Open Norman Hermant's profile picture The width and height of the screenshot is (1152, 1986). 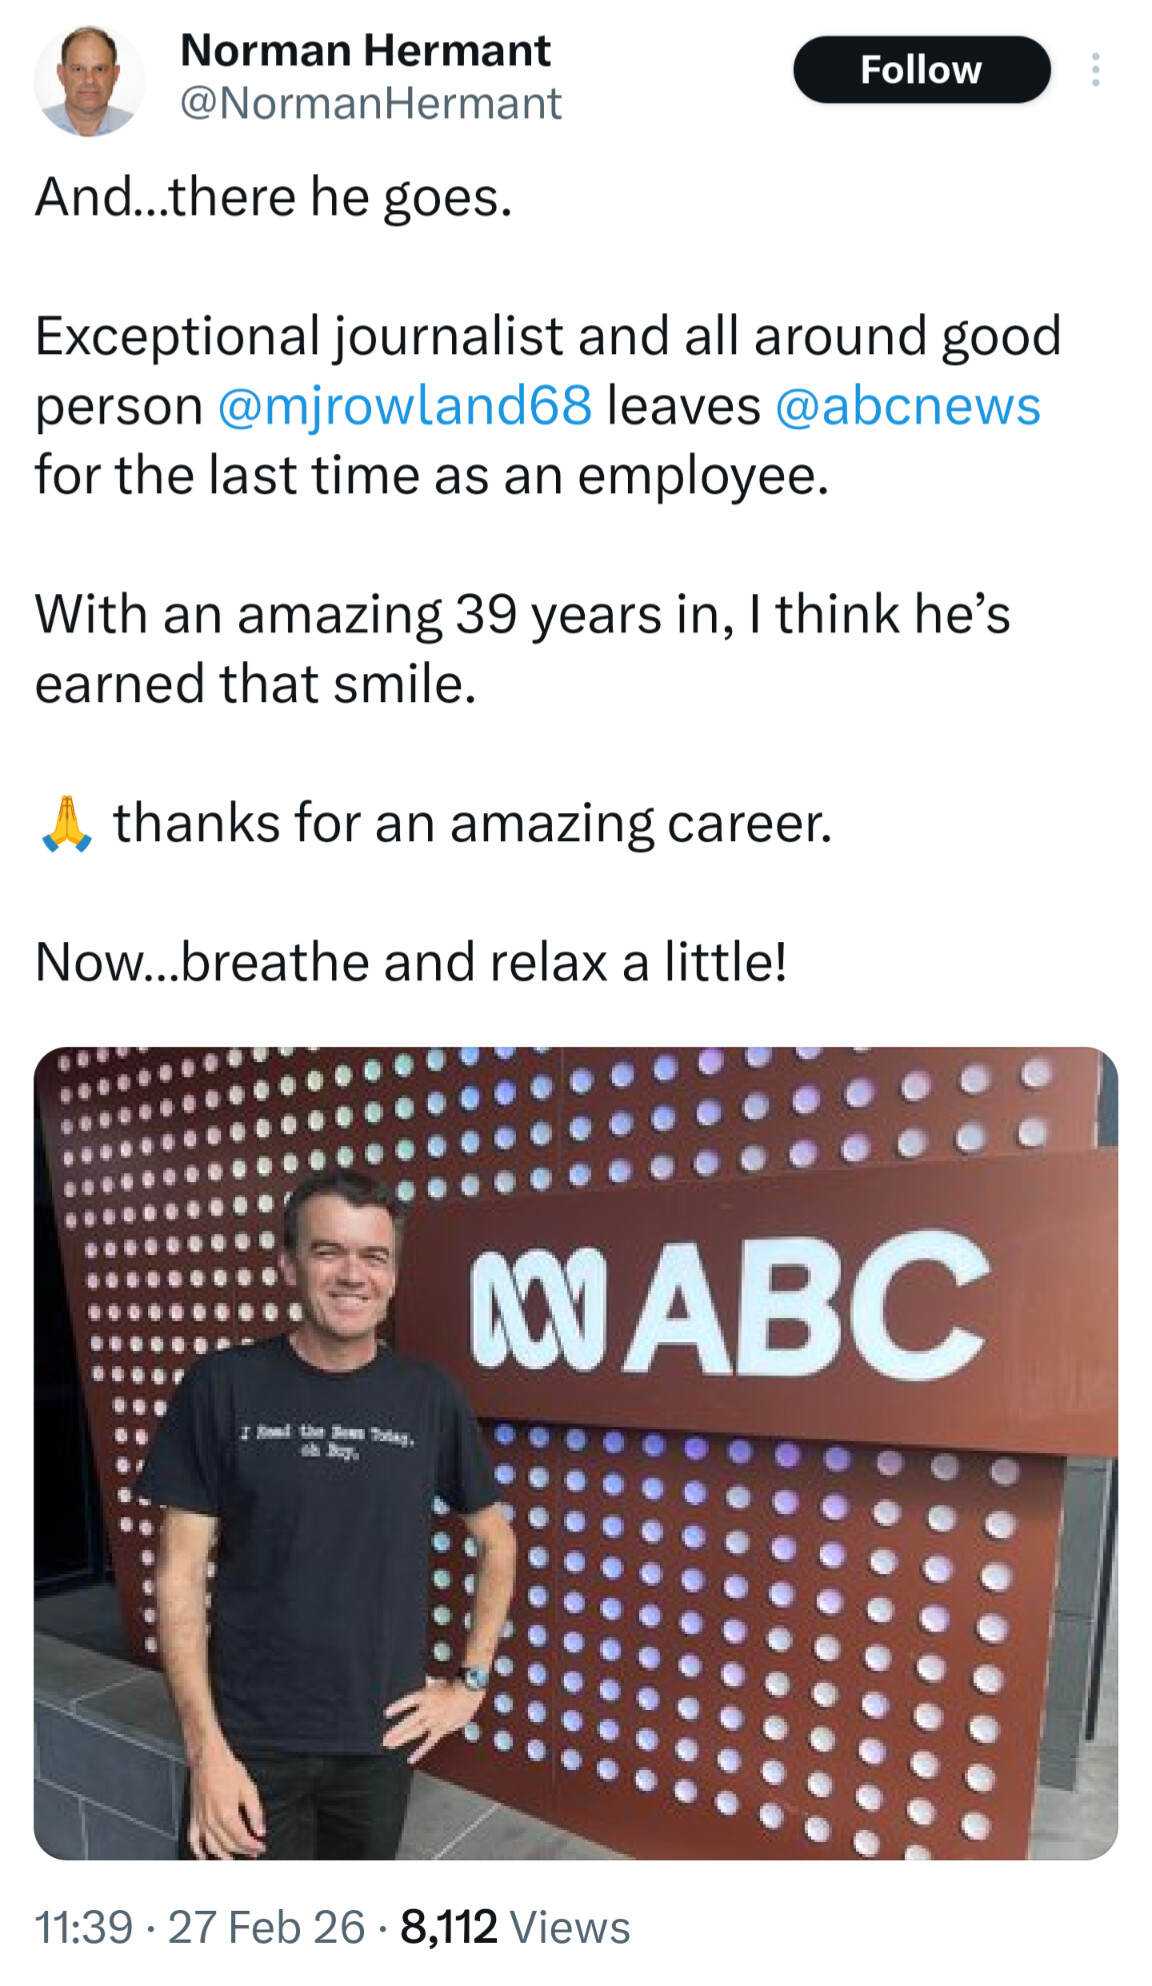(89, 79)
